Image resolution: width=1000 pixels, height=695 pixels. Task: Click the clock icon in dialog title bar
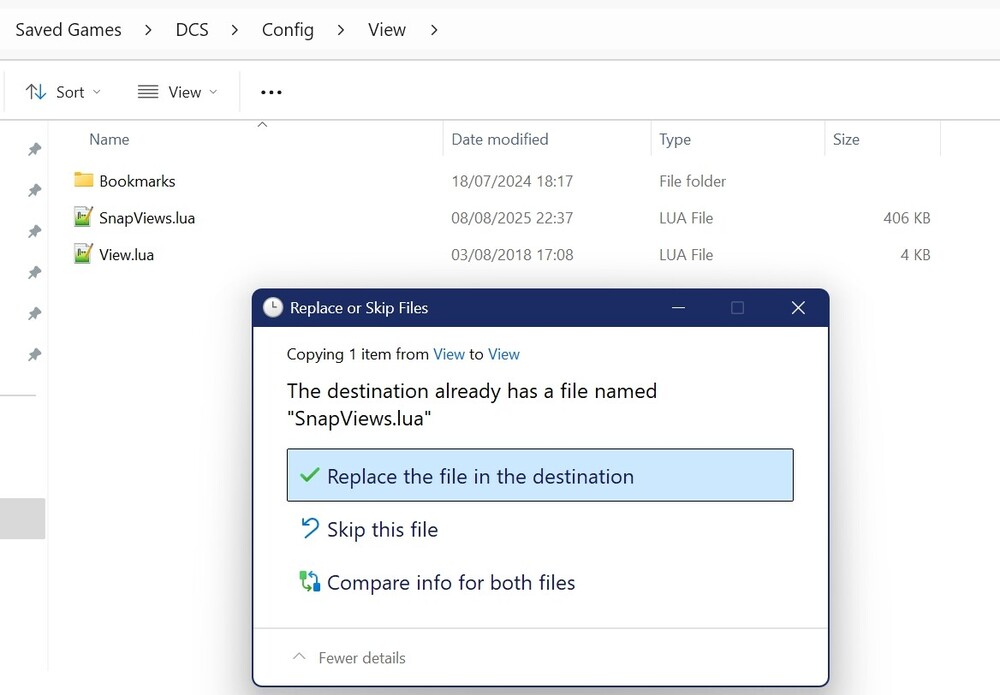tap(273, 308)
